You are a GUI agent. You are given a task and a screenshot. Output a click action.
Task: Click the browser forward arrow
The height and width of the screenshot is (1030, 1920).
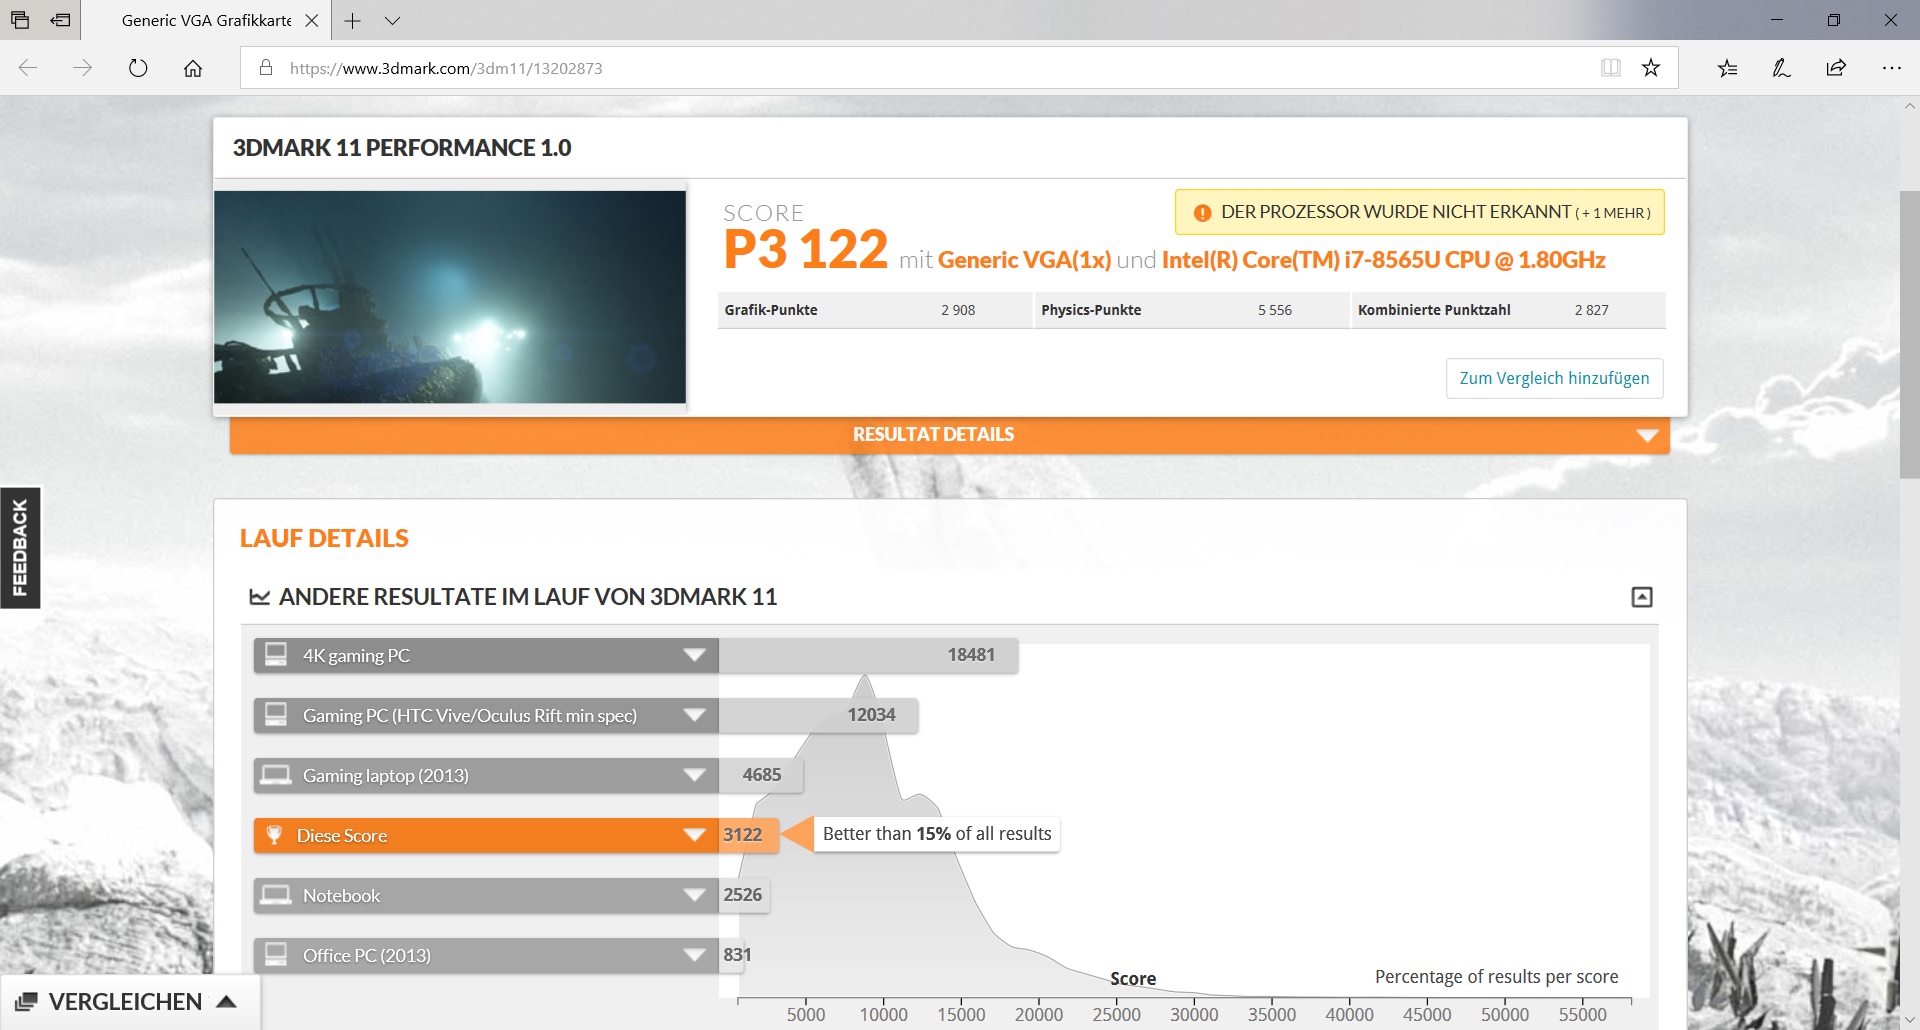point(83,68)
